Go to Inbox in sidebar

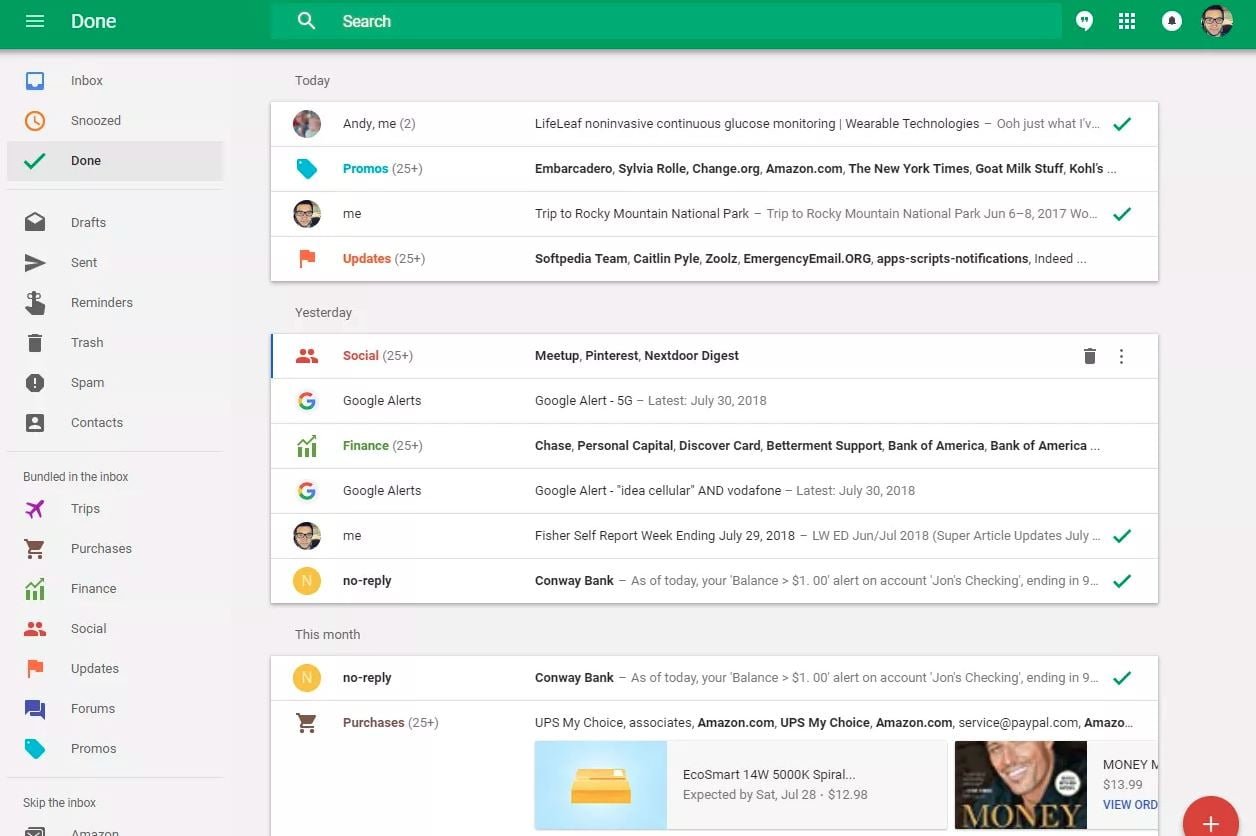(x=87, y=81)
